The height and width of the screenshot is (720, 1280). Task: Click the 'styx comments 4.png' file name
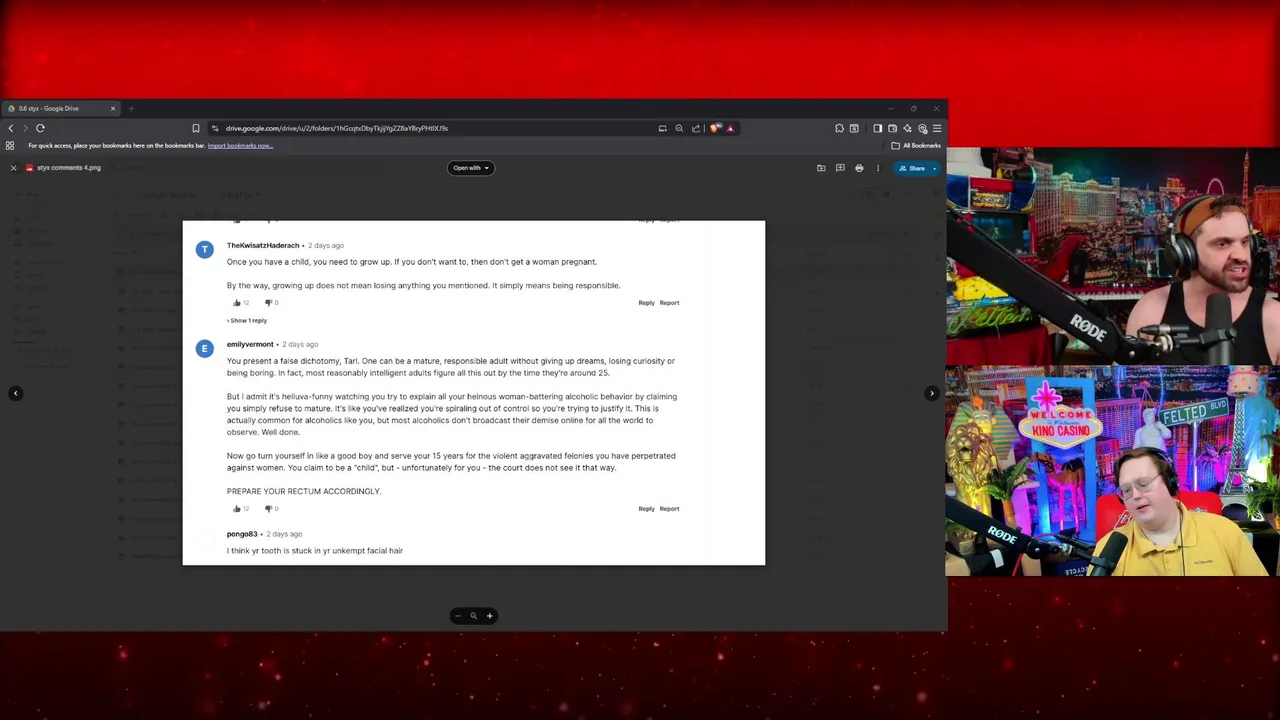(69, 168)
